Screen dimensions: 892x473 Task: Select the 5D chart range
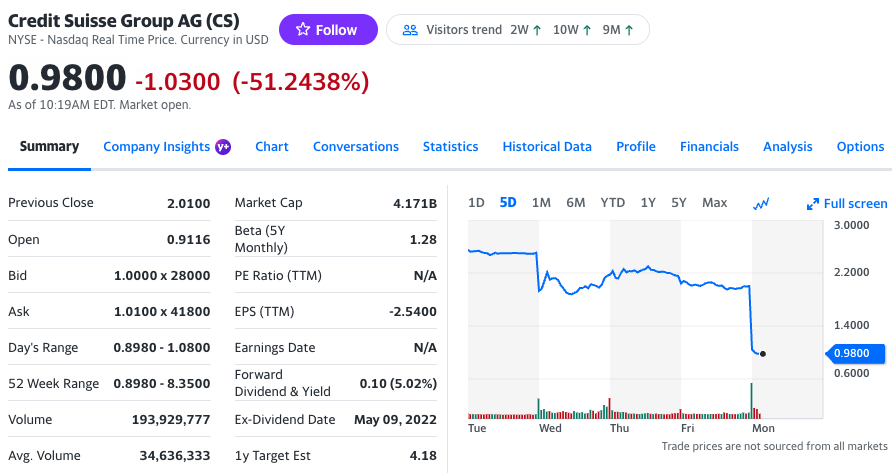click(508, 203)
